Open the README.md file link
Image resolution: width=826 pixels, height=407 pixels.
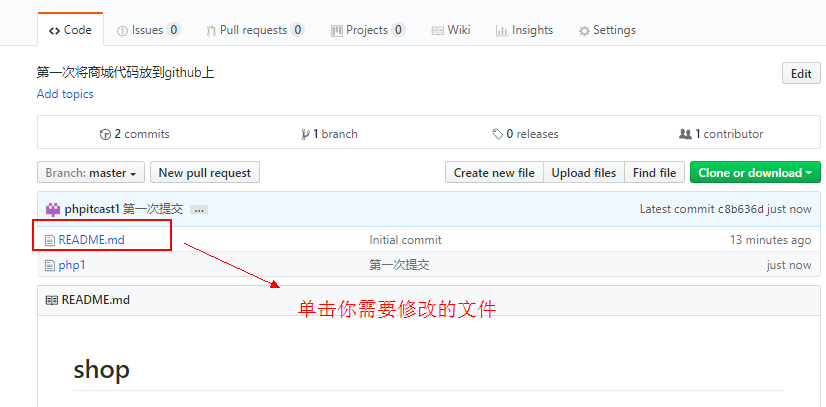pos(91,240)
